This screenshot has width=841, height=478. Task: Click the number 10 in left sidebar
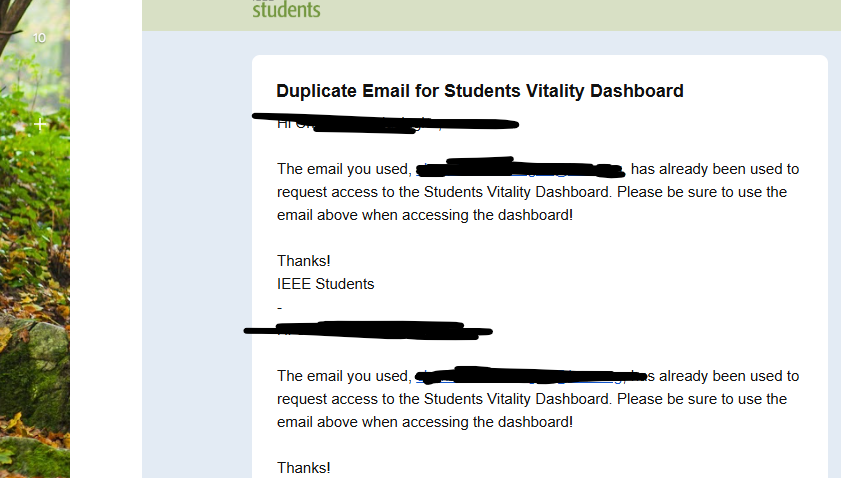(x=39, y=38)
